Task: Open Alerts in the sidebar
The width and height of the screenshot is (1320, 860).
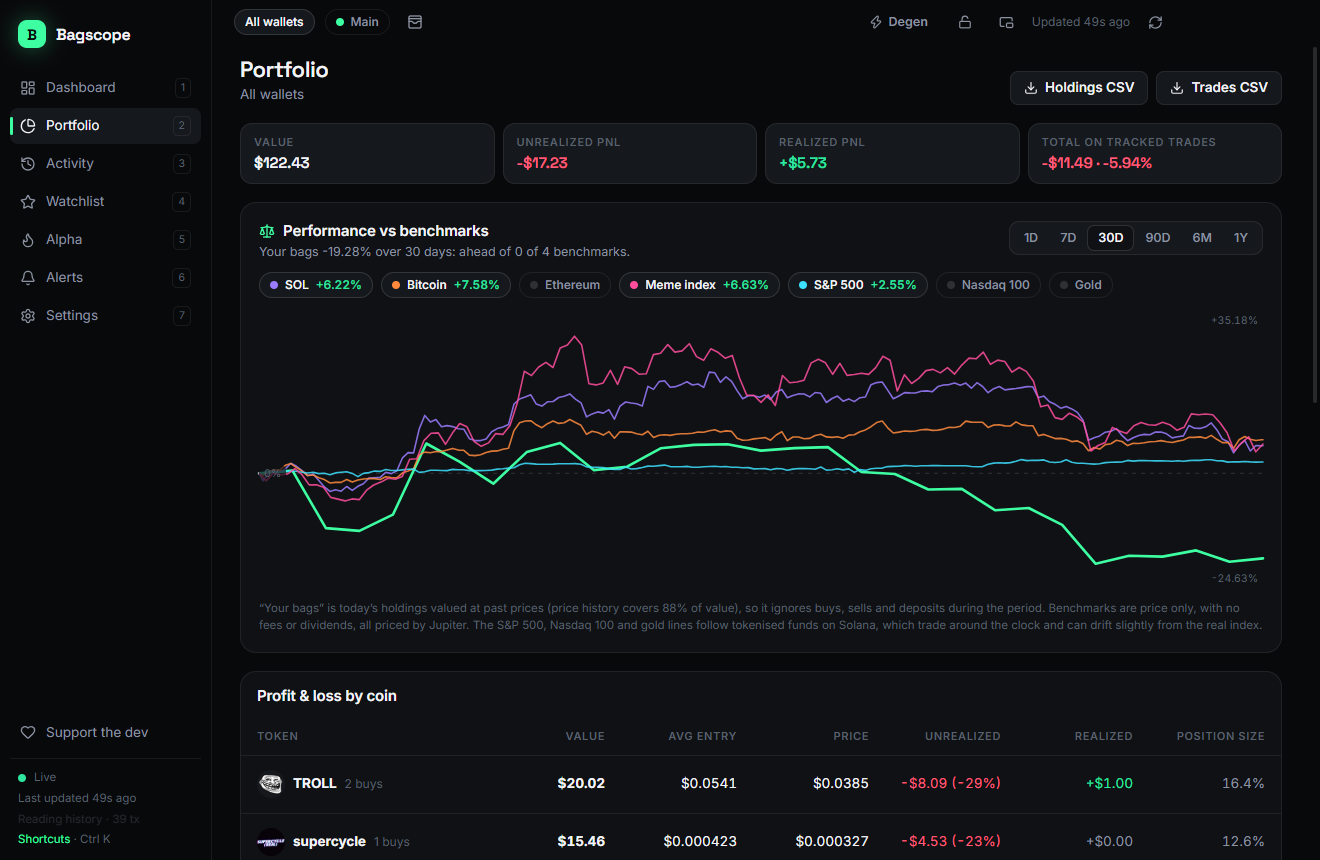Action: point(105,278)
